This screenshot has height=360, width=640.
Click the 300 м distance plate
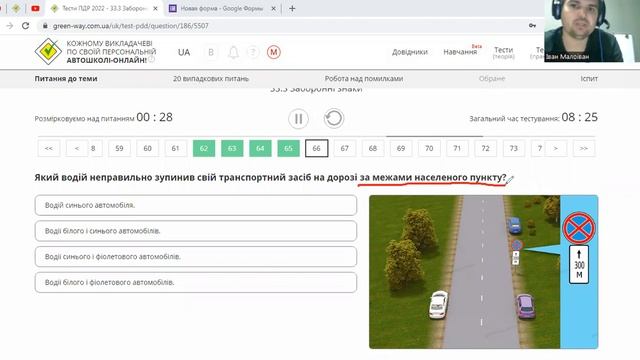click(x=579, y=264)
